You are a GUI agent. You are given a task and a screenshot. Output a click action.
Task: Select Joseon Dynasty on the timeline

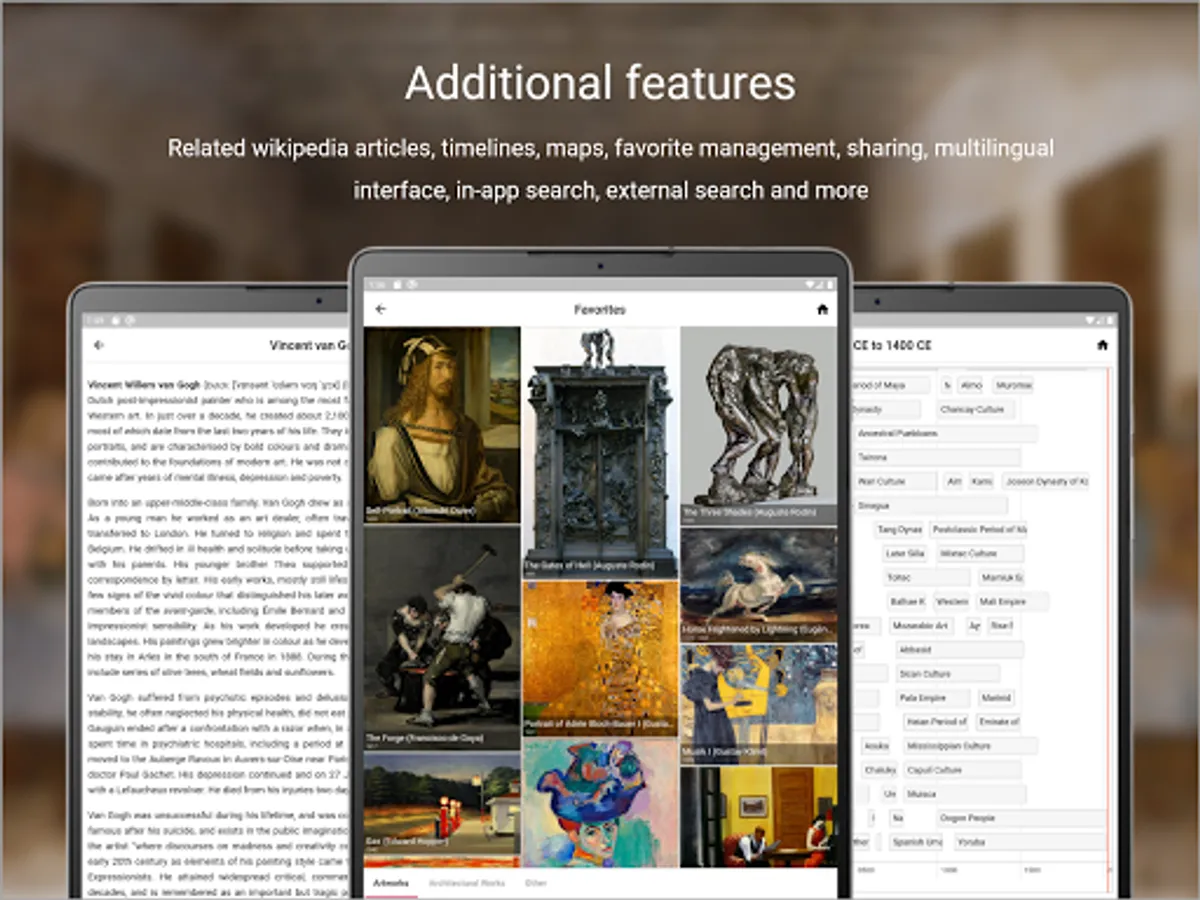(1045, 481)
